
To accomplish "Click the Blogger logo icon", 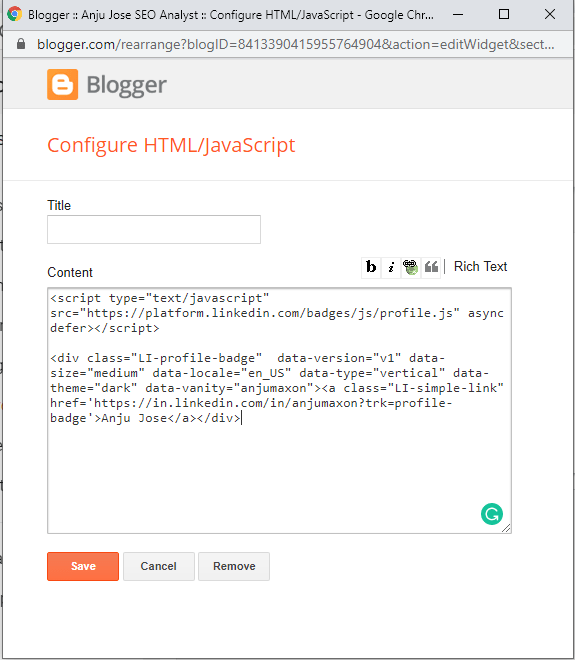I will (62, 84).
